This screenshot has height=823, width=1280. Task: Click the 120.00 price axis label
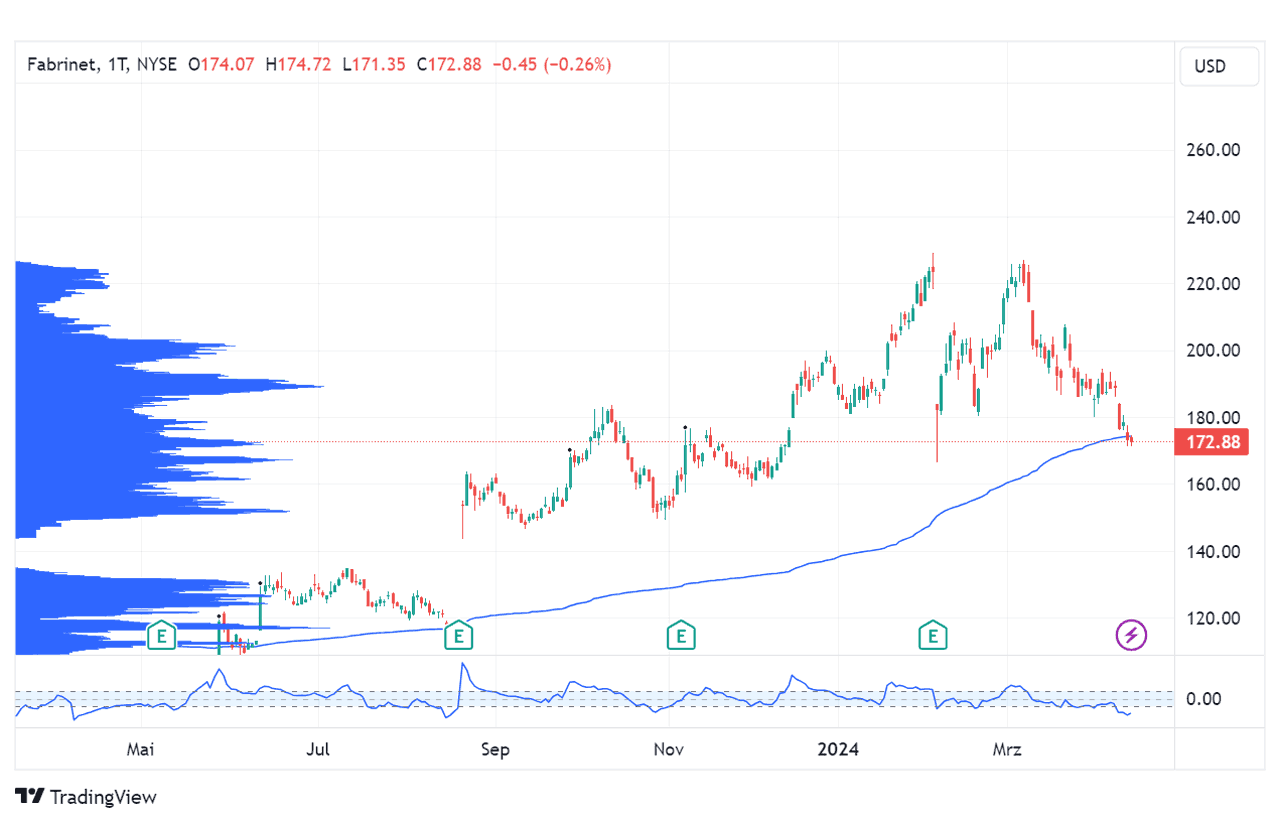pos(1213,619)
